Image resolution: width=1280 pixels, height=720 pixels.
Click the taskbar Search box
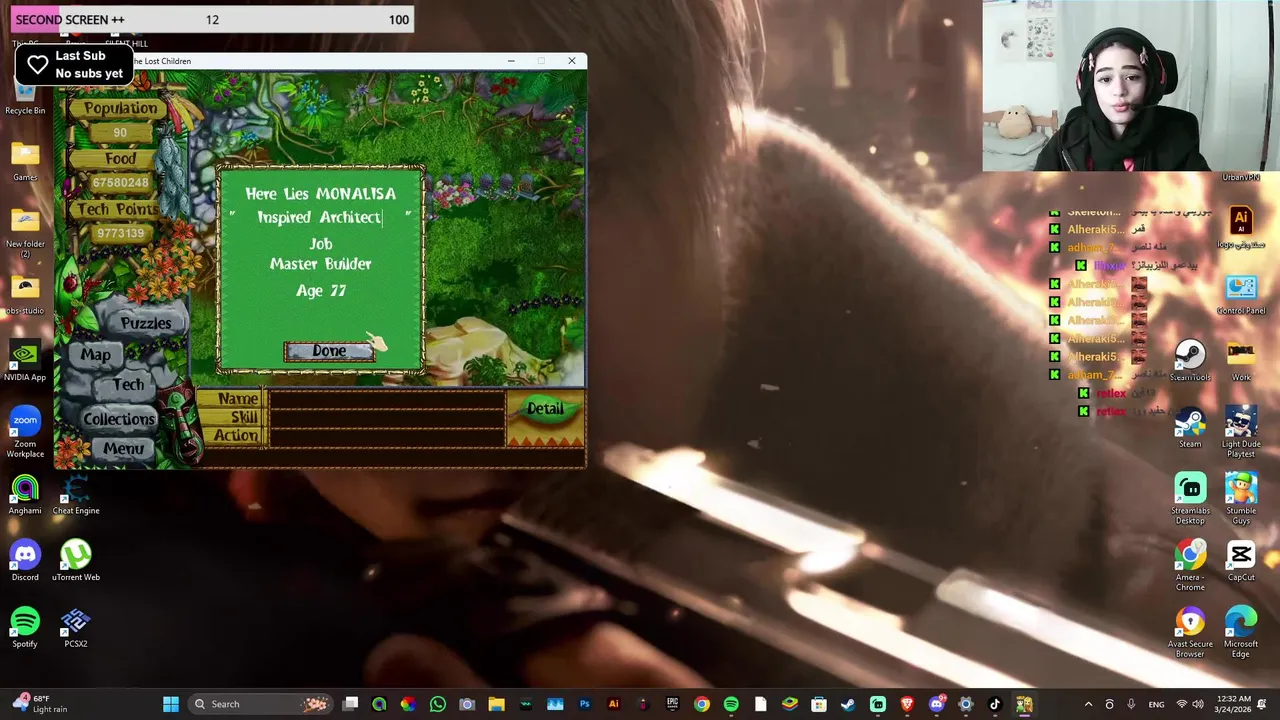(x=262, y=704)
